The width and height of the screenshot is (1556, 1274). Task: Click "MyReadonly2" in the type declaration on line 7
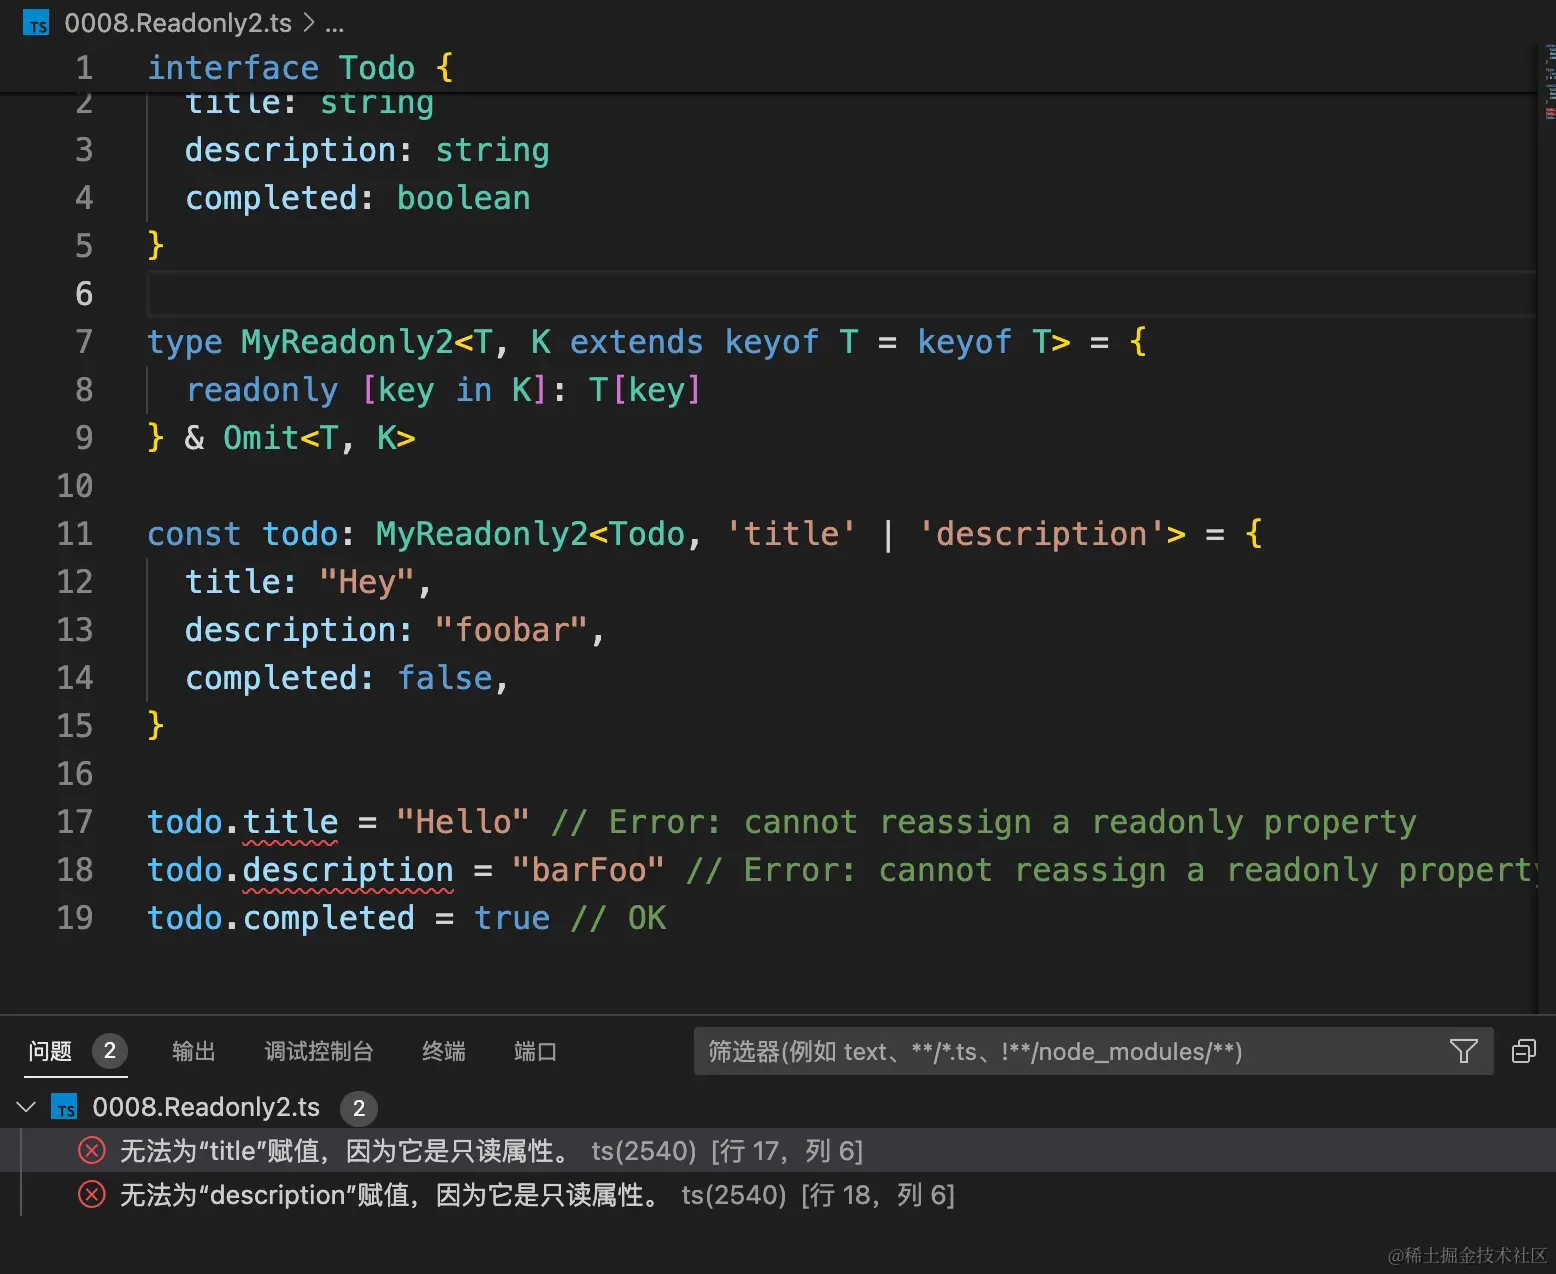pos(347,342)
